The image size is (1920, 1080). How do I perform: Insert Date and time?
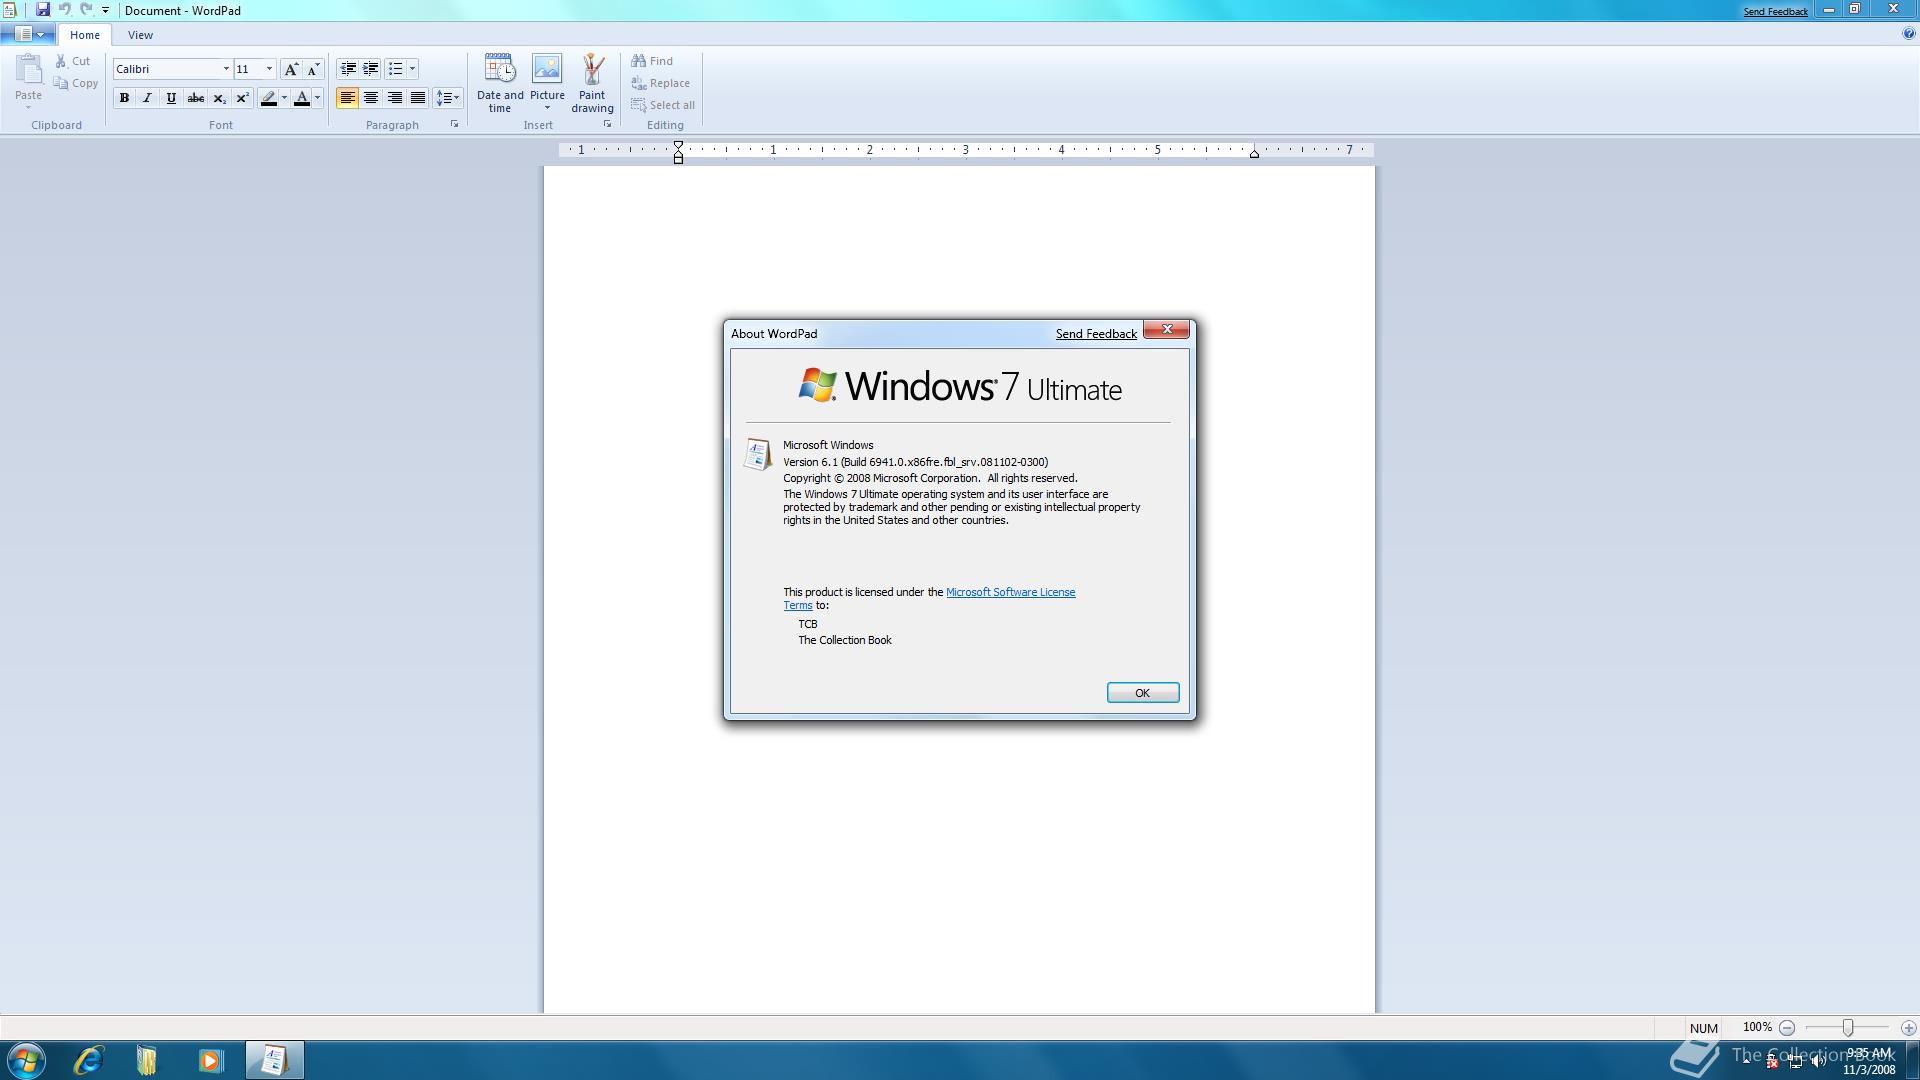click(500, 83)
